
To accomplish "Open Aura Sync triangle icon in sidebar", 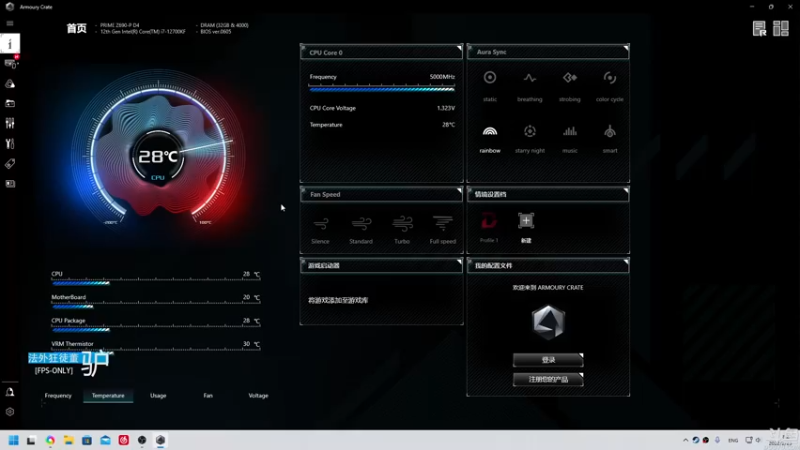I will click(10, 84).
